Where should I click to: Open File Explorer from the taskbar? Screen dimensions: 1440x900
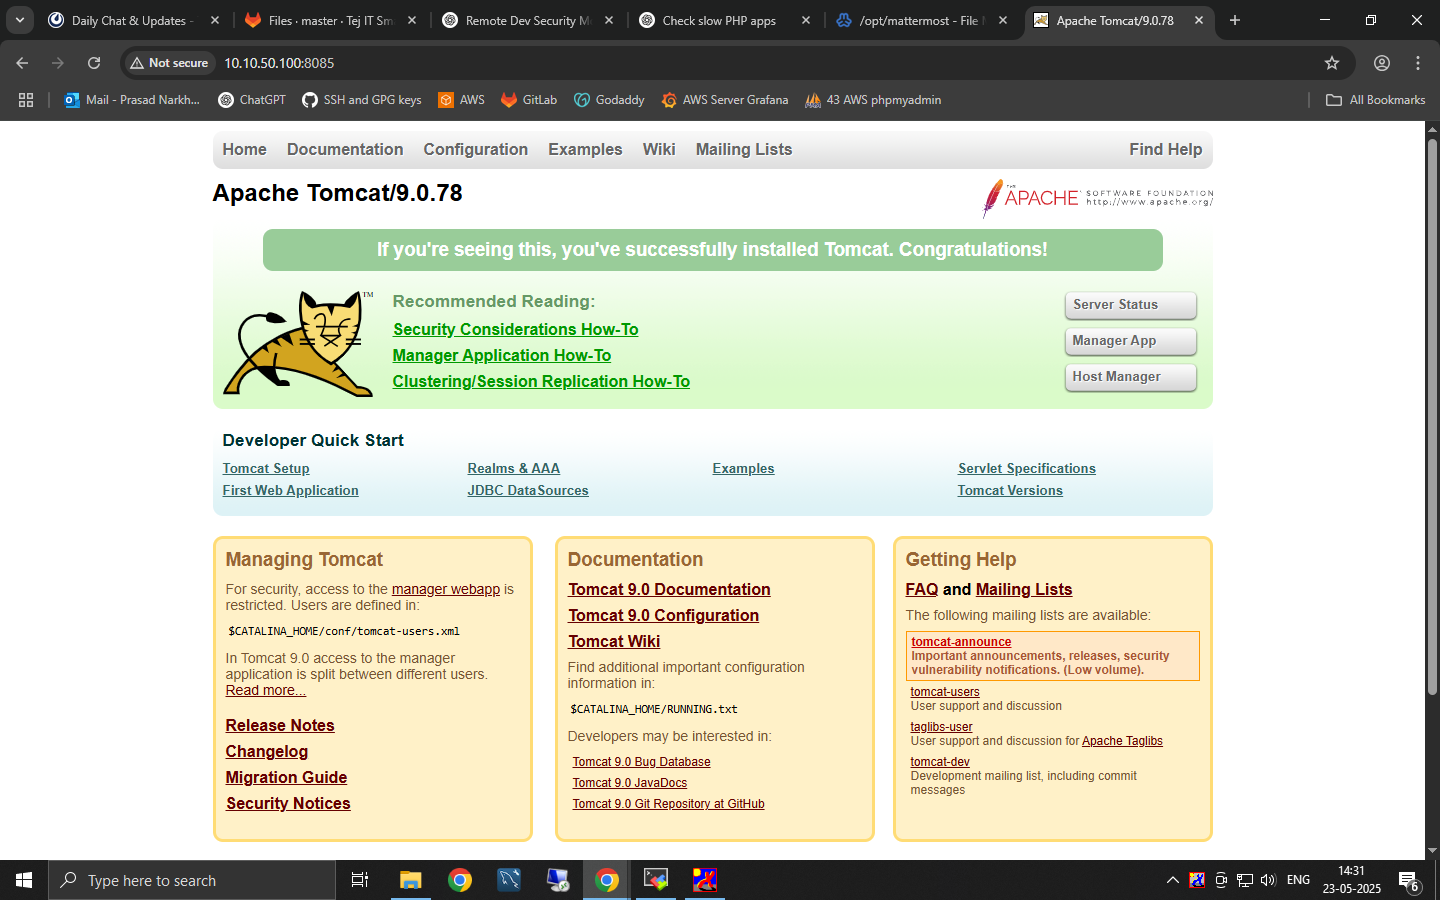410,880
